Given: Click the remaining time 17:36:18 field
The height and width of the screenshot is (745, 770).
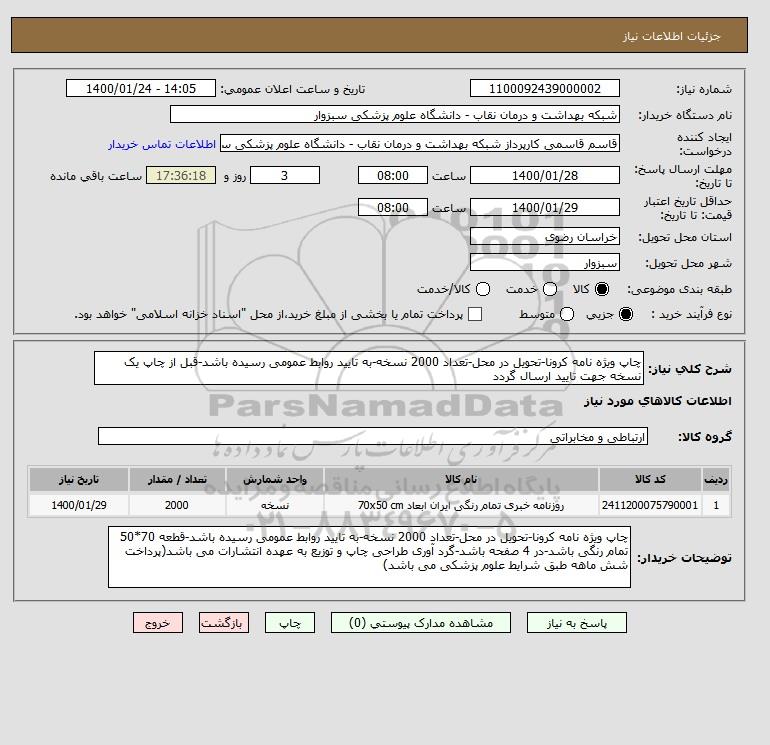Looking at the screenshot, I should [x=181, y=175].
